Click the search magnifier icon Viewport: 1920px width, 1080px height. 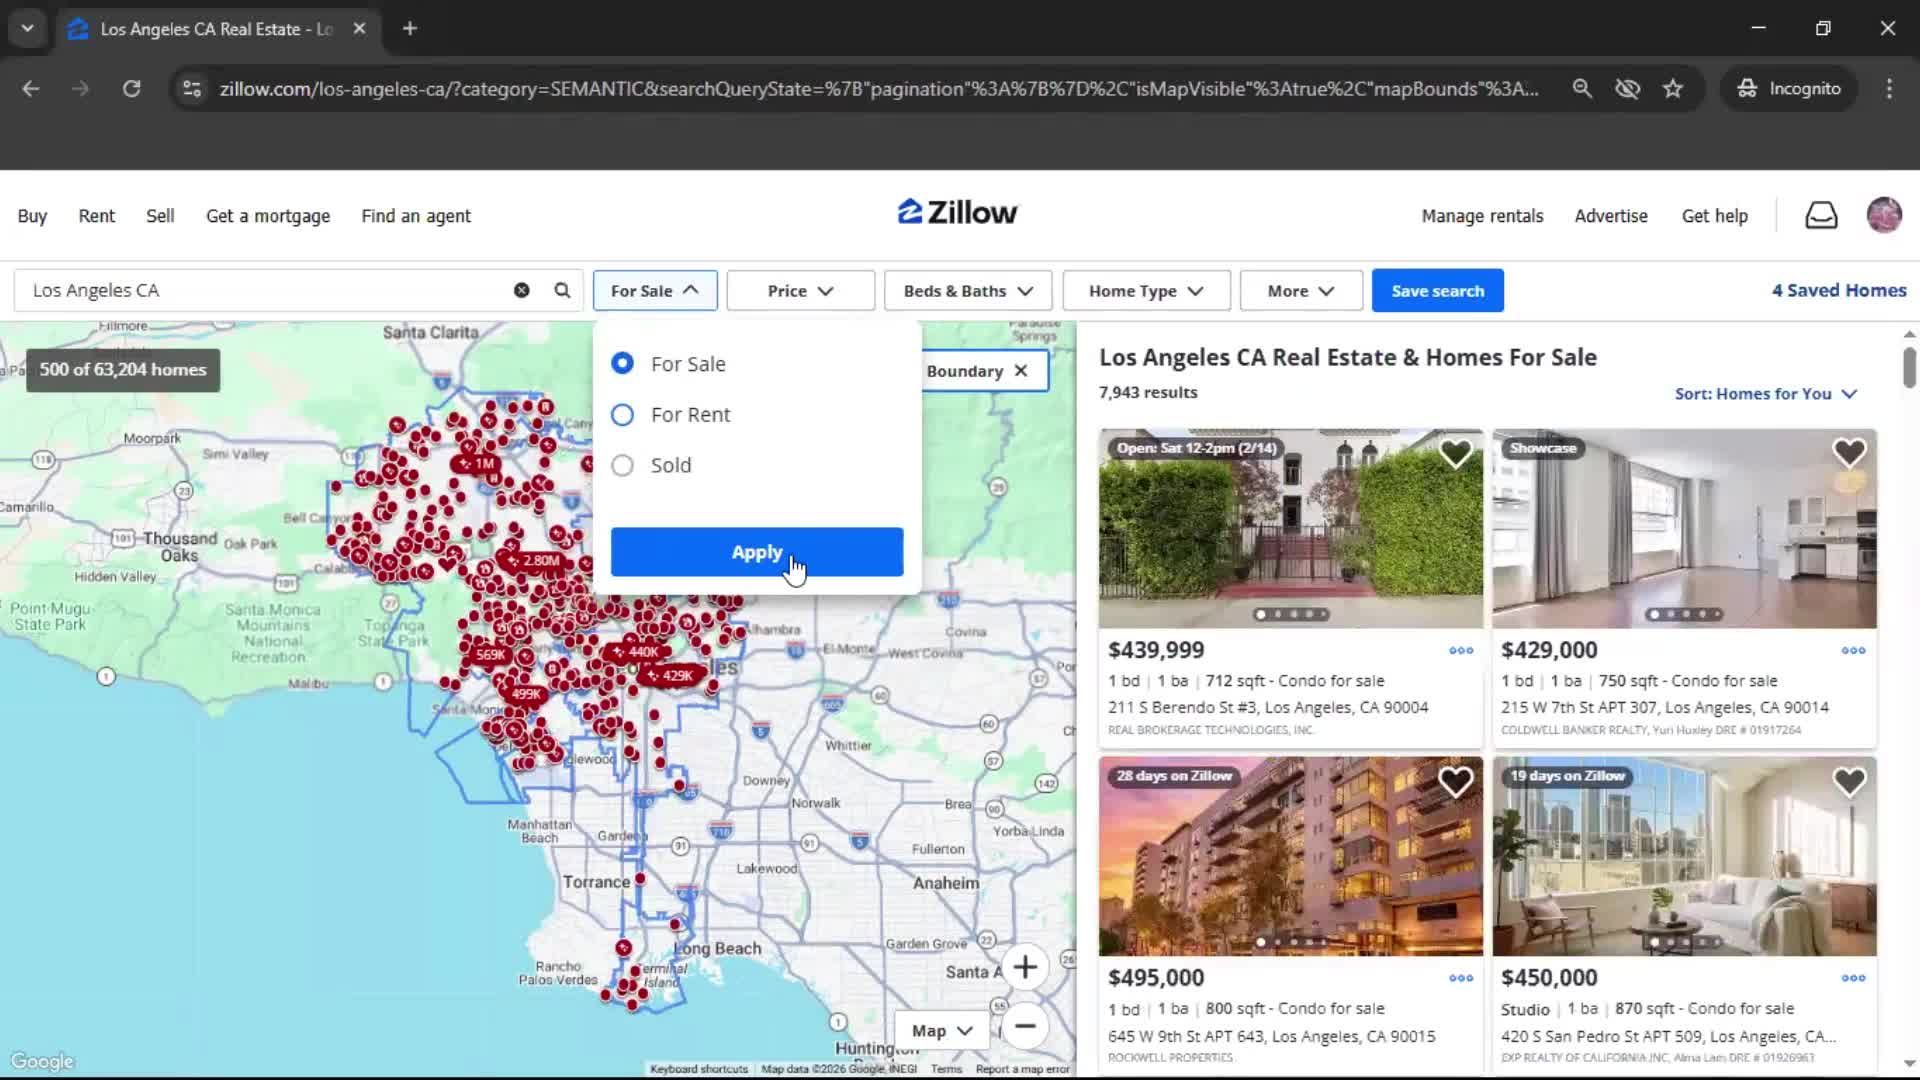pos(561,290)
